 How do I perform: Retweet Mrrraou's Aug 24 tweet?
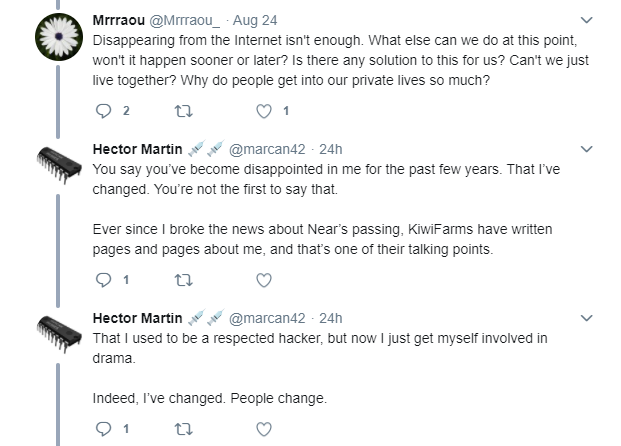coord(184,111)
